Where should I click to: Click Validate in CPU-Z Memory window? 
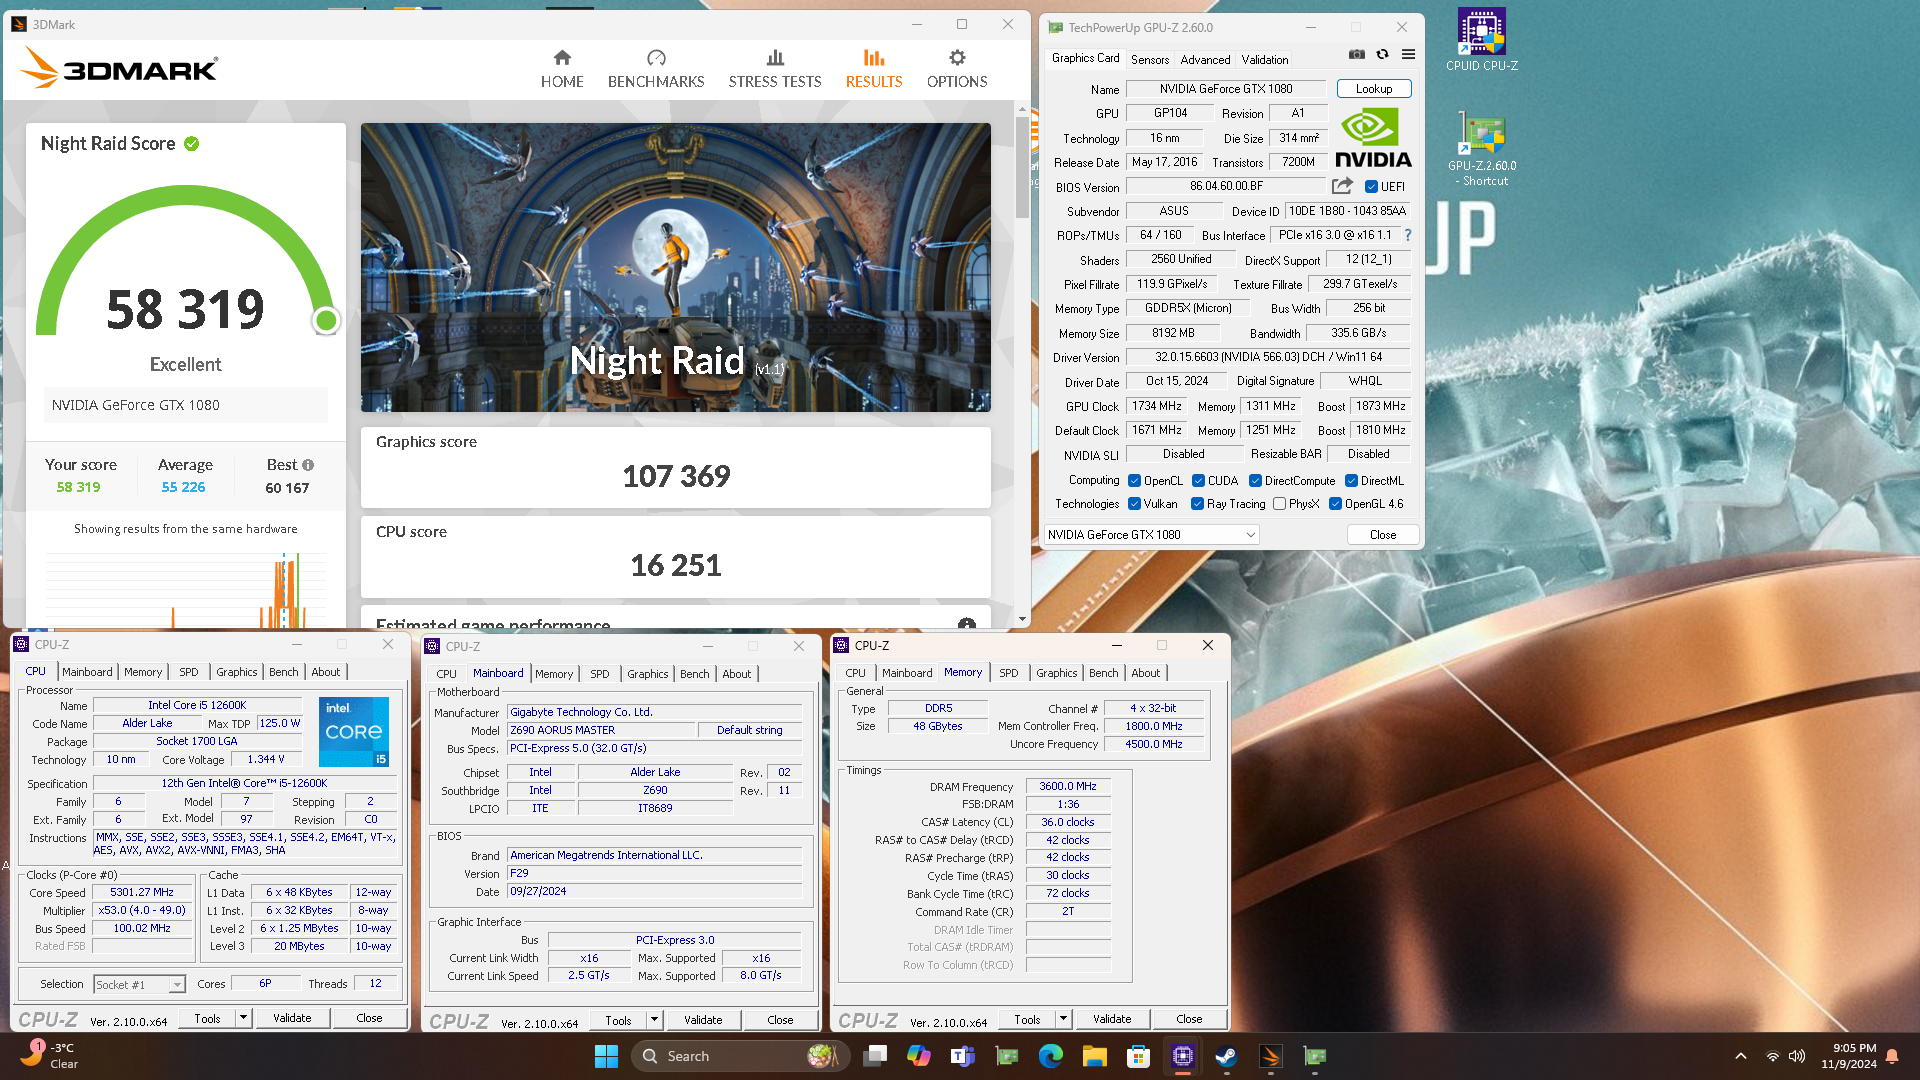(1112, 1019)
